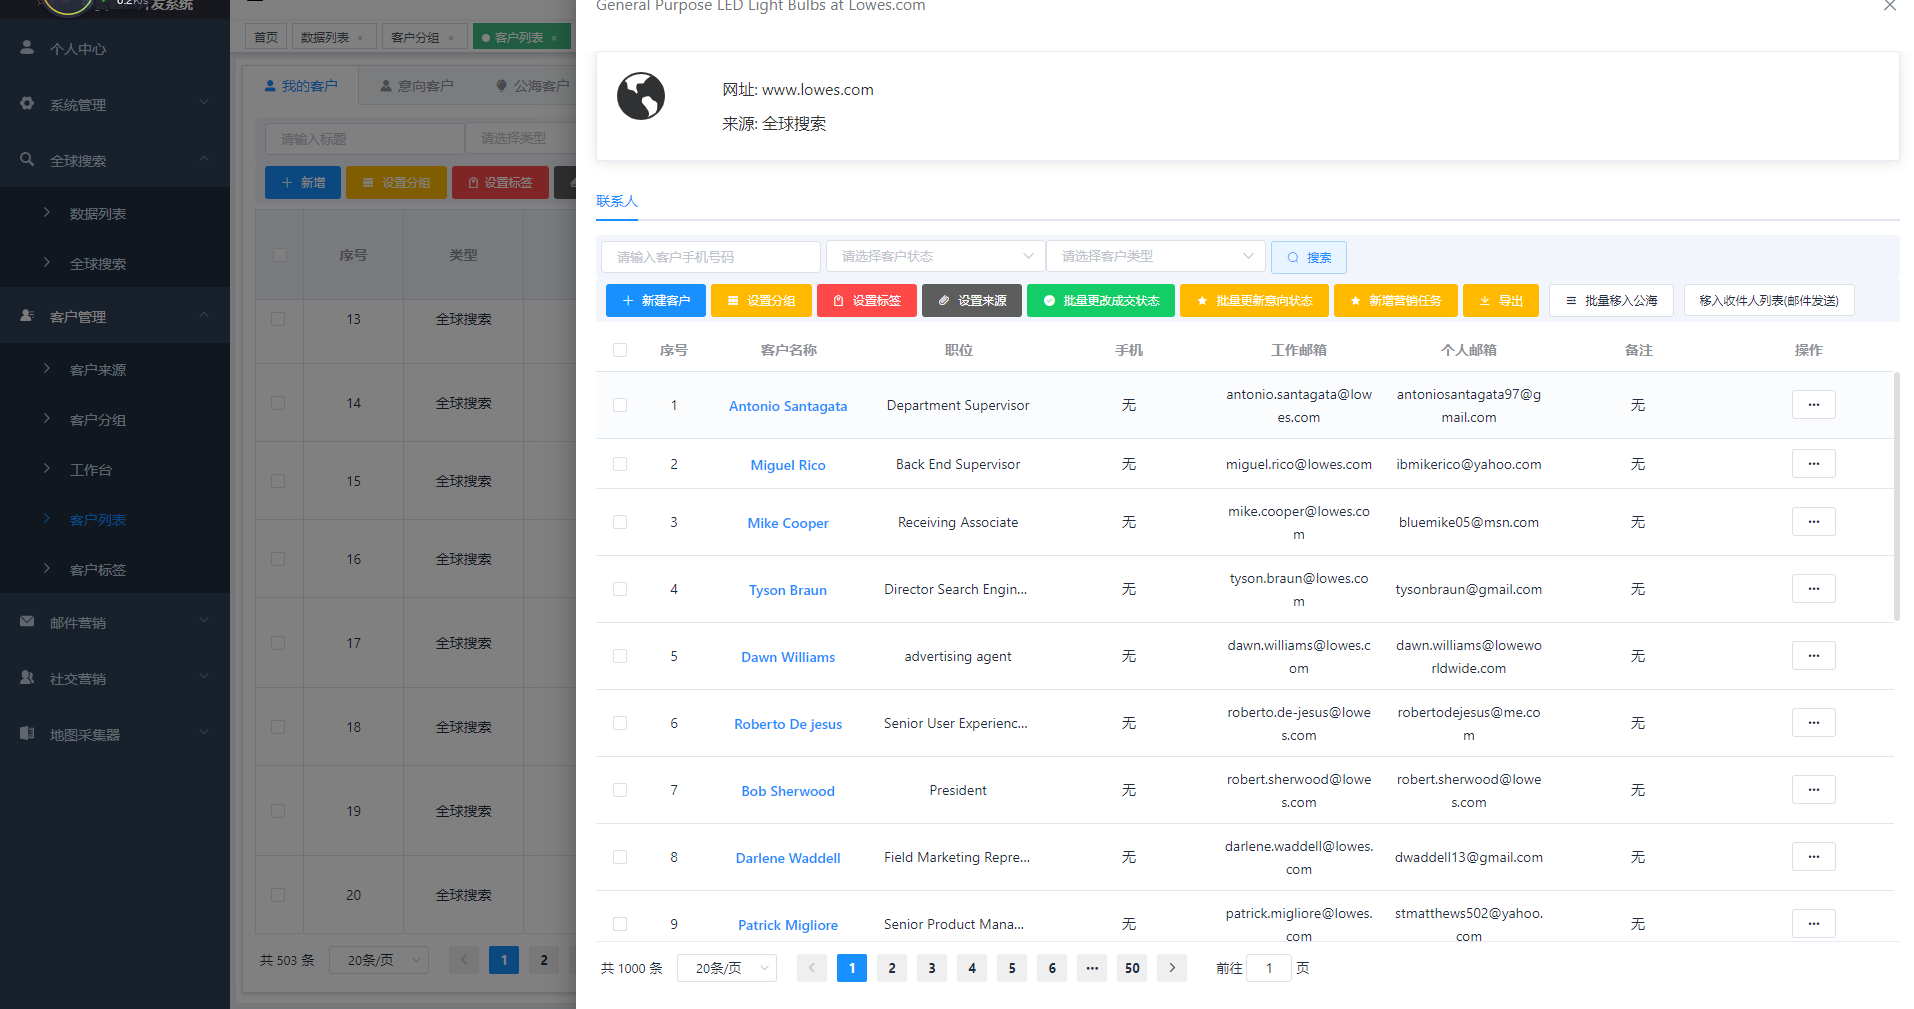Click the 导出 export button
Screen dimensions: 1914x1009
coord(1501,300)
